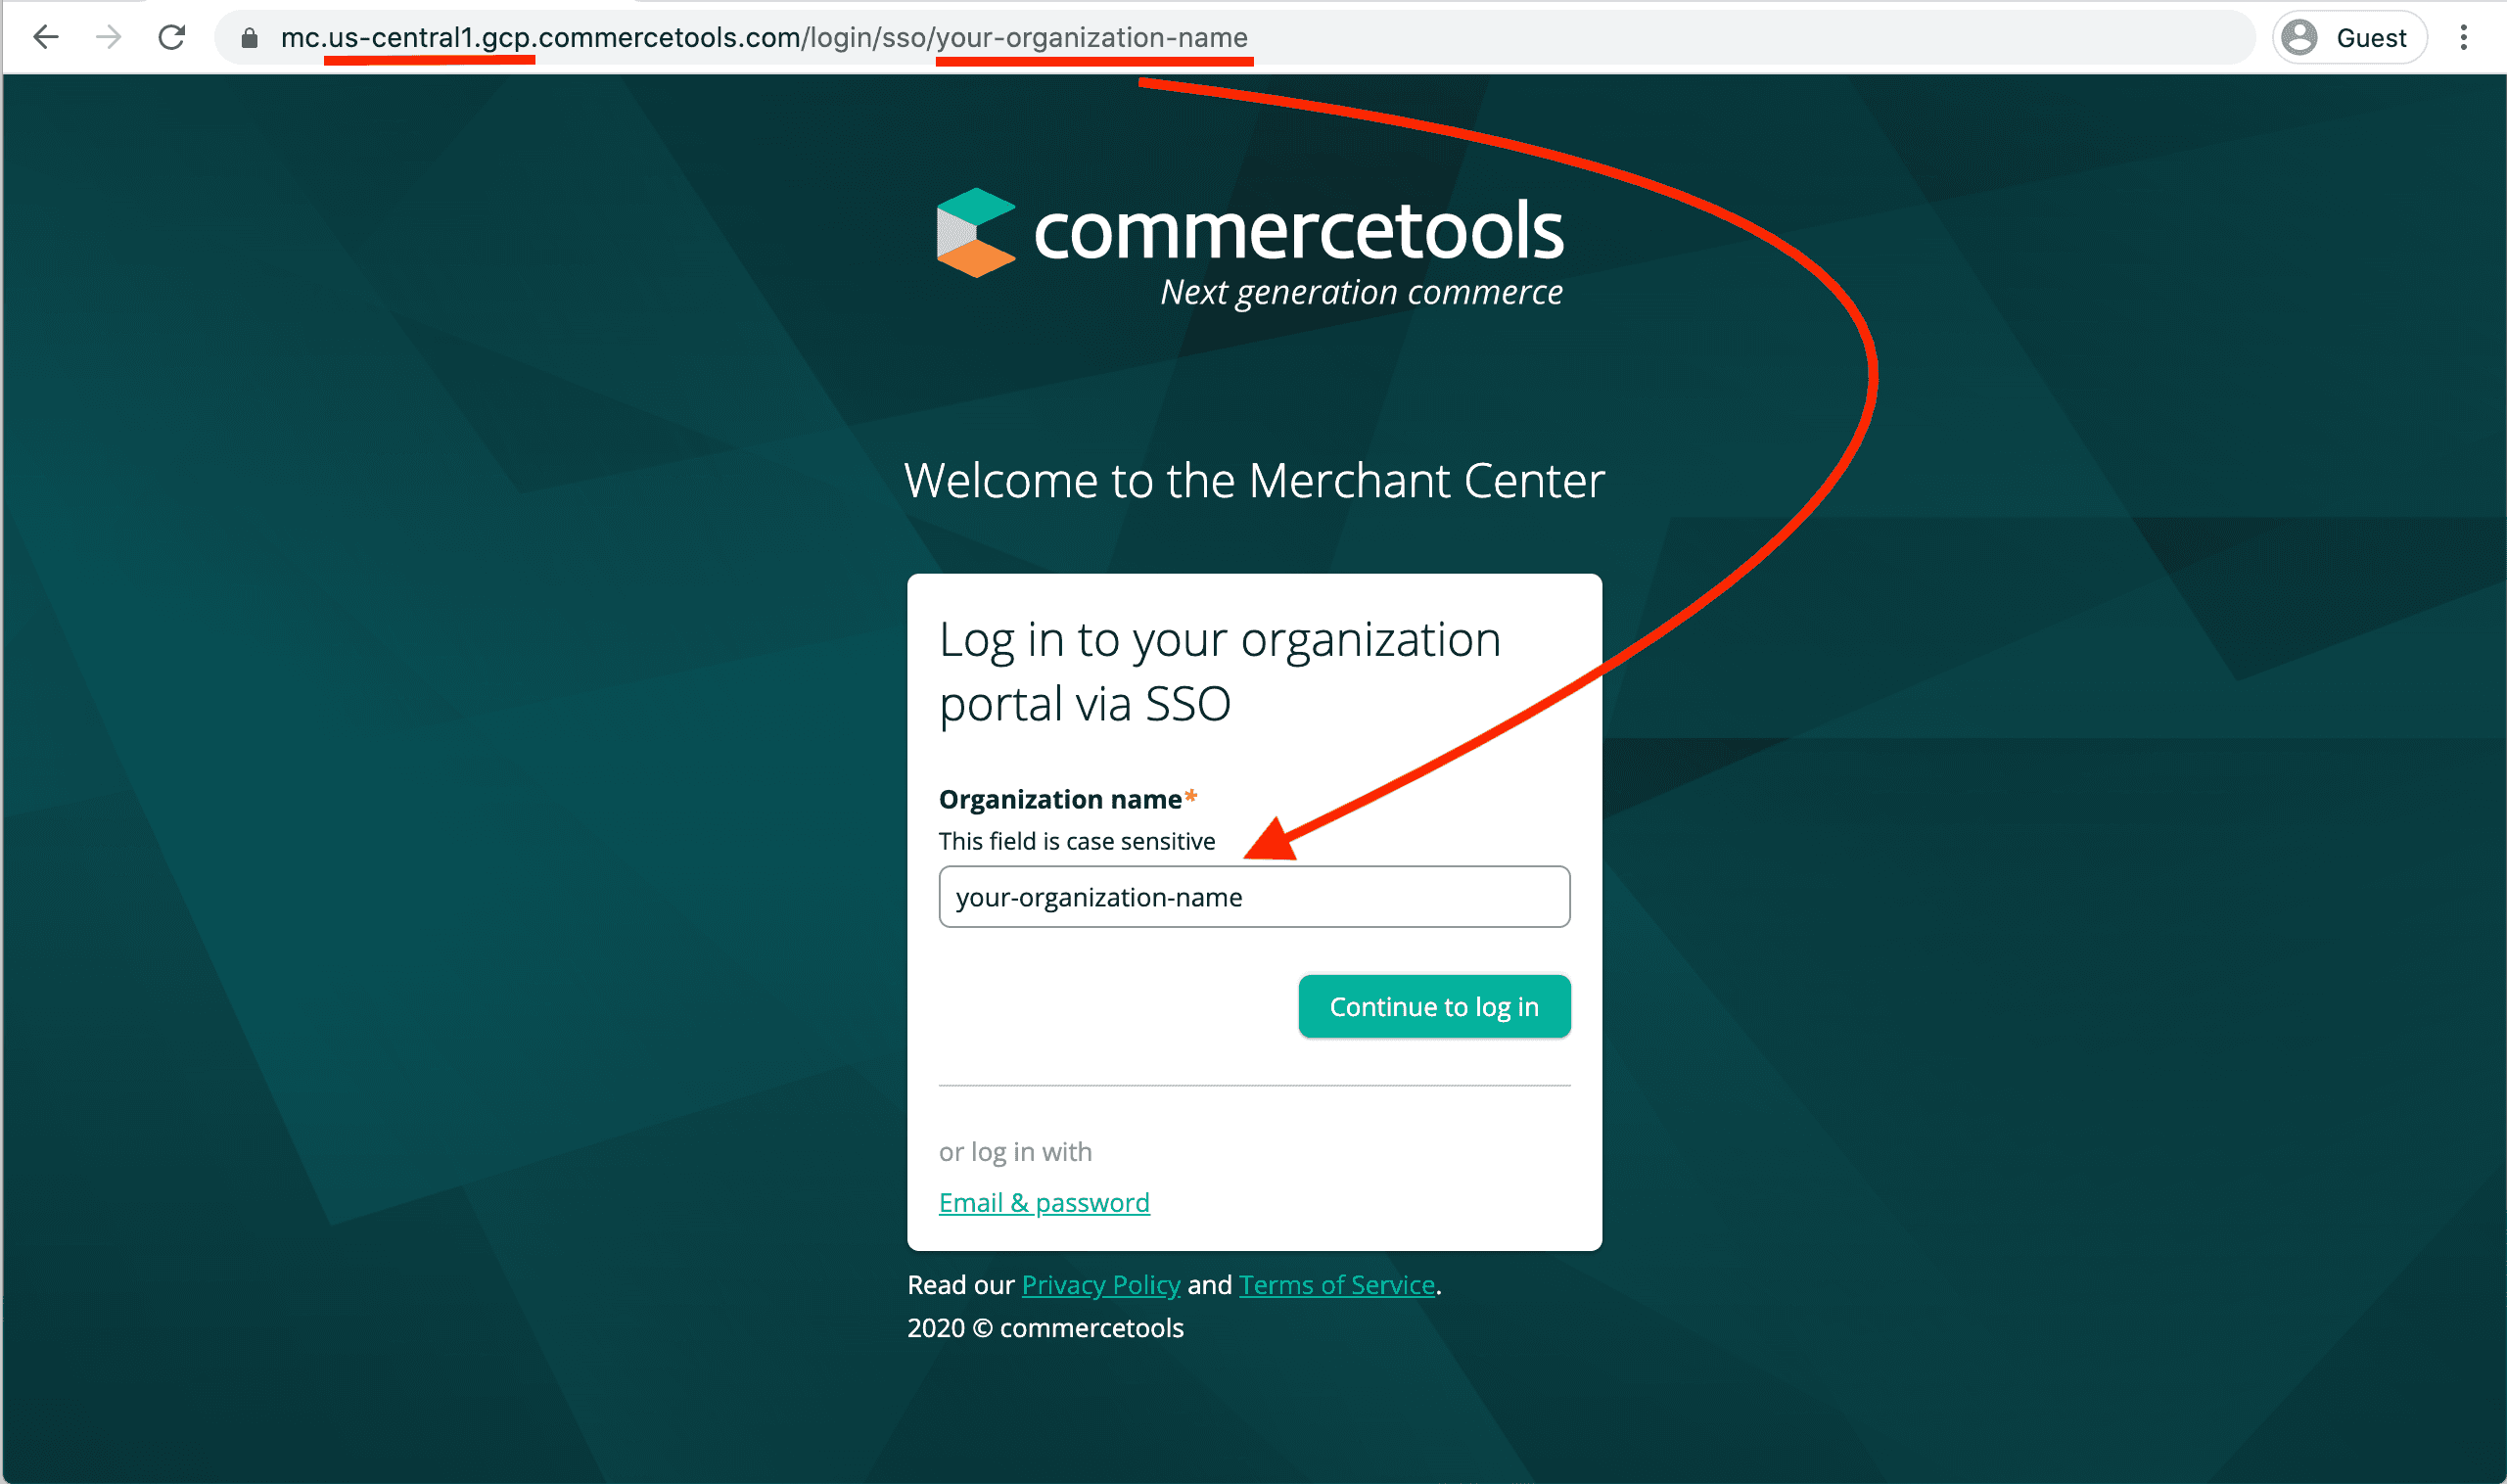Click the browser forward arrow
Image resolution: width=2507 pixels, height=1484 pixels.
108,38
